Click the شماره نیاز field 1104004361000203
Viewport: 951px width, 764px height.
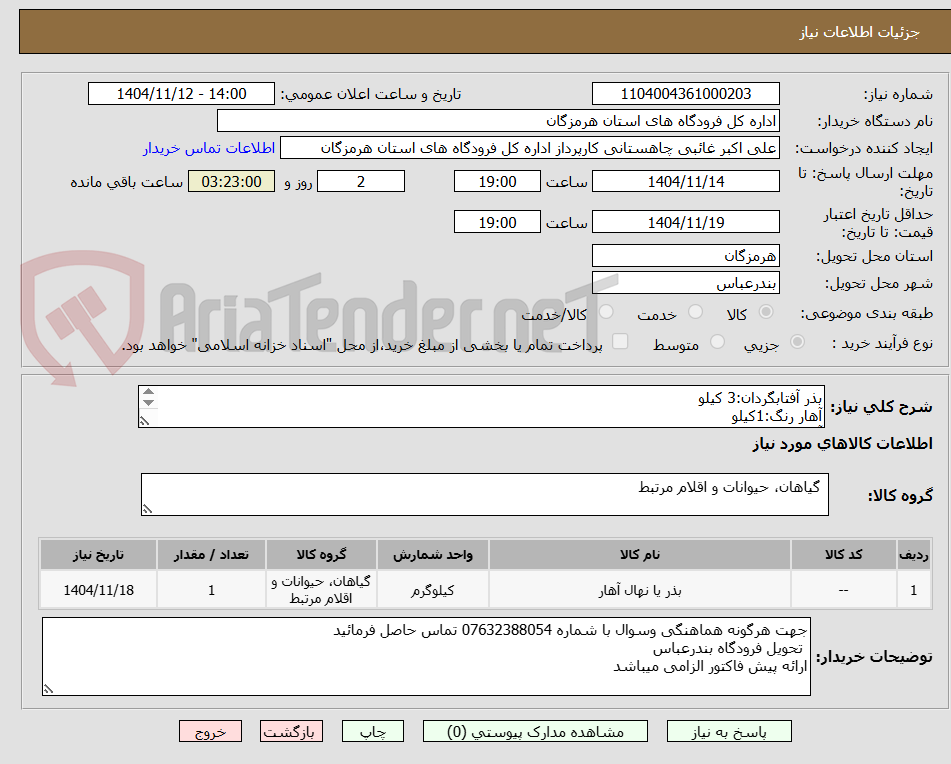pyautogui.click(x=685, y=94)
